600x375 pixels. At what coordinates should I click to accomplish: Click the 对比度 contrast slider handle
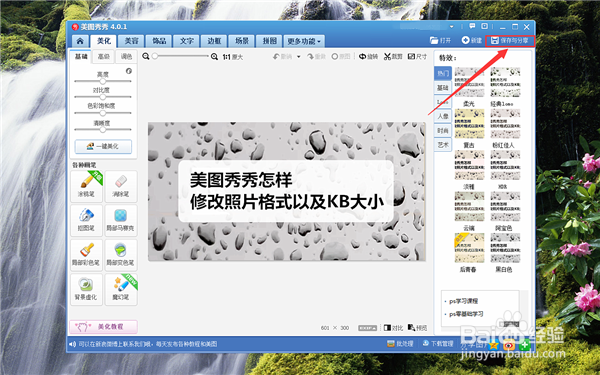(x=103, y=97)
